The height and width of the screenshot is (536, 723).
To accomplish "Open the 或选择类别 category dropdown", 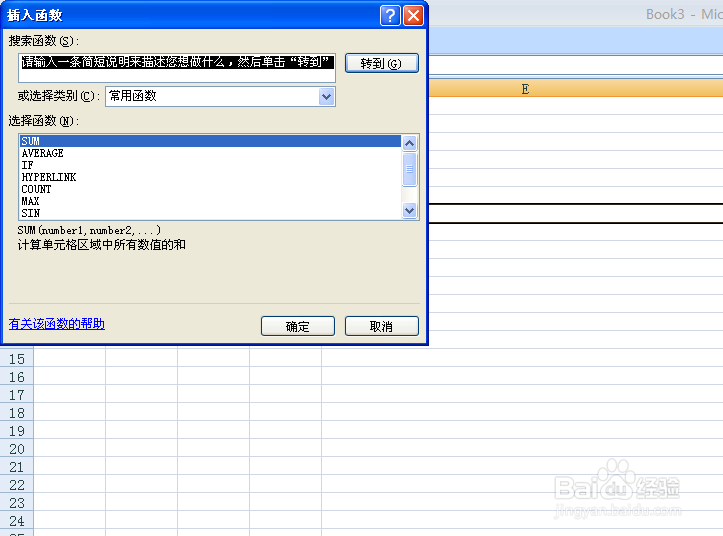I will tap(326, 97).
